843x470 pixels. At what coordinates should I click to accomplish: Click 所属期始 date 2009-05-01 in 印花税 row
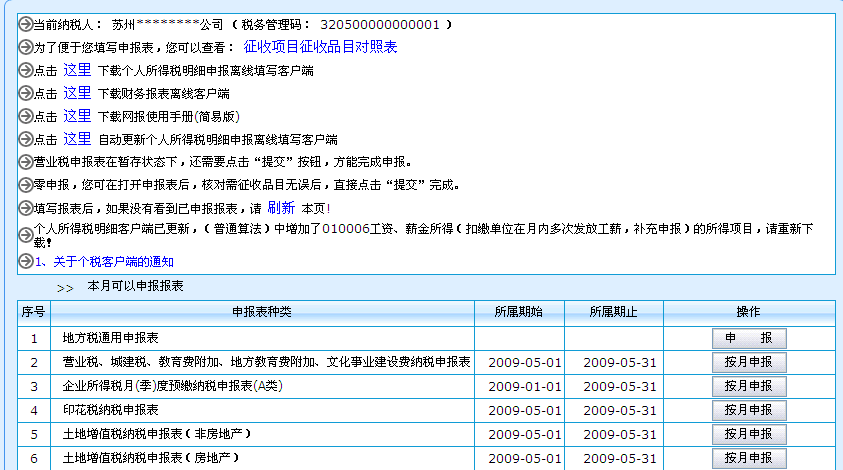pos(525,411)
